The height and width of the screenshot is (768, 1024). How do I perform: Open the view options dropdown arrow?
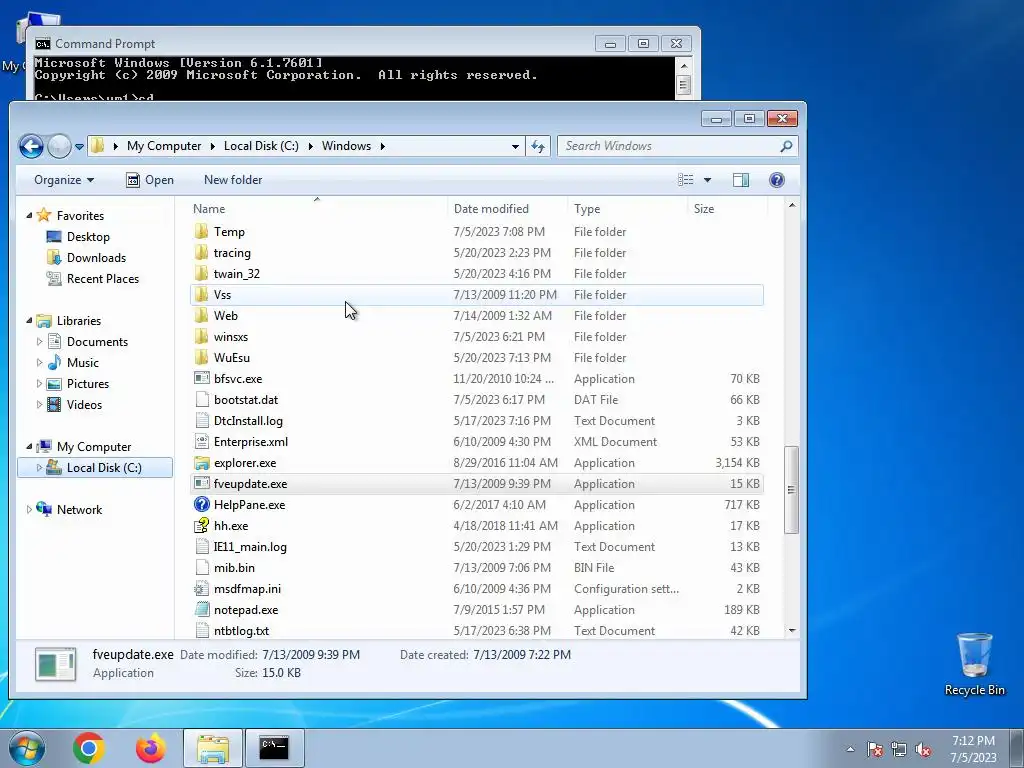(x=707, y=180)
